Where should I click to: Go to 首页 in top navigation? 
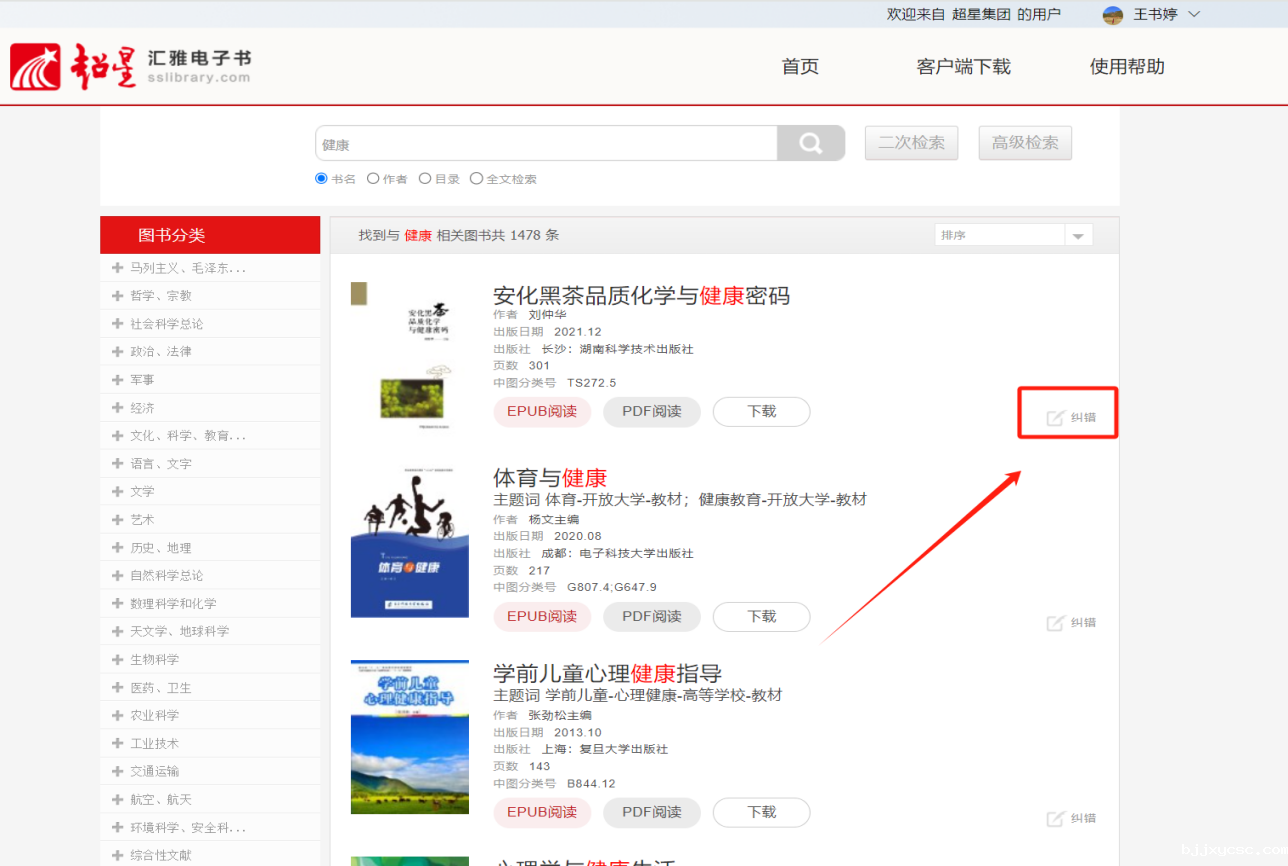coord(800,67)
